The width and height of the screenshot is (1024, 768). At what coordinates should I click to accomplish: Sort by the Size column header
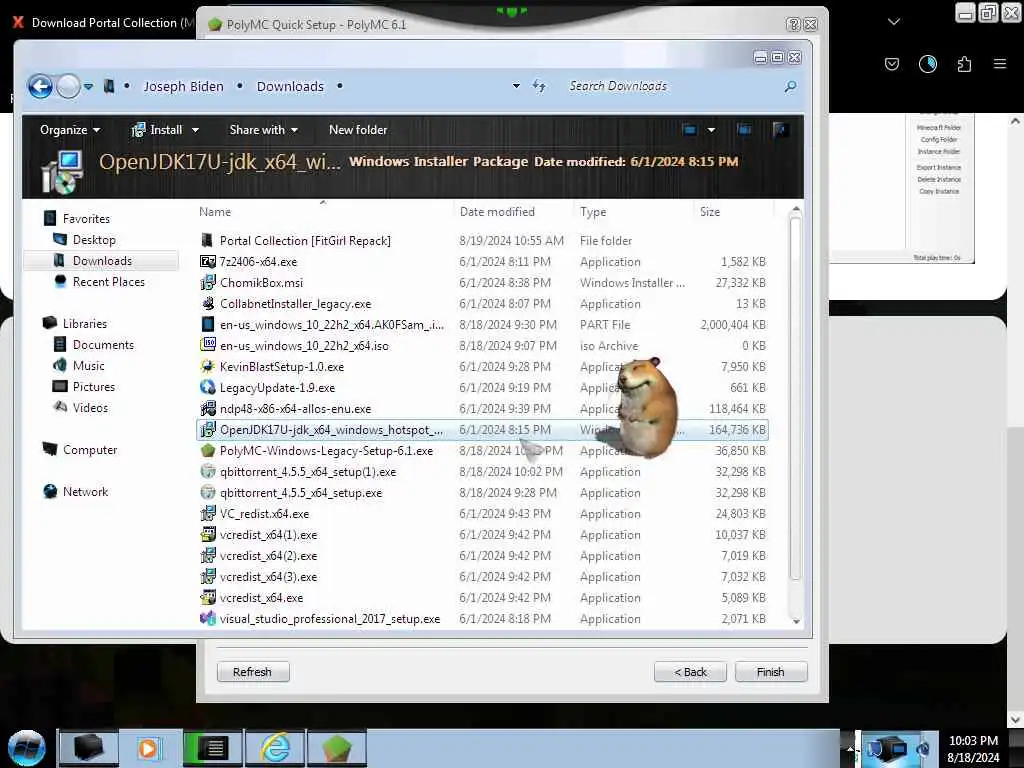tap(710, 212)
